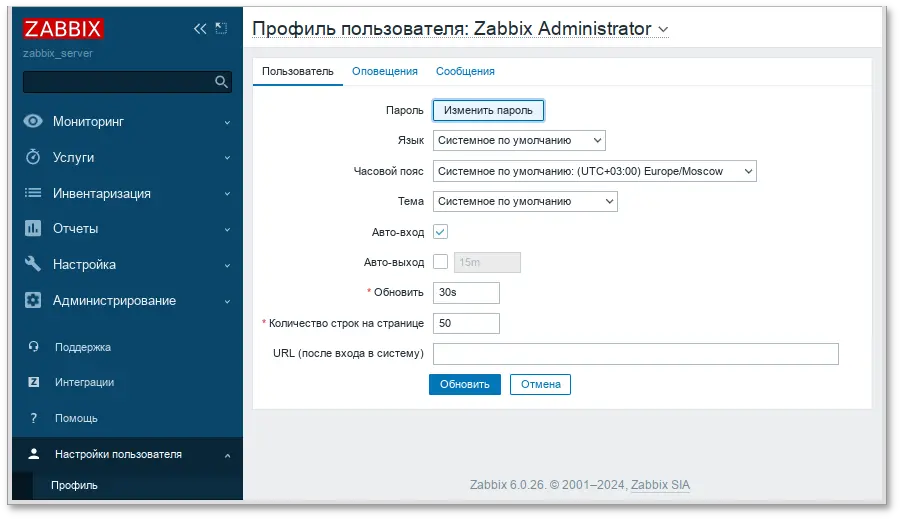Screen dimensions: 900x519
Task: Open the Помощь menu item
Action: (x=76, y=418)
